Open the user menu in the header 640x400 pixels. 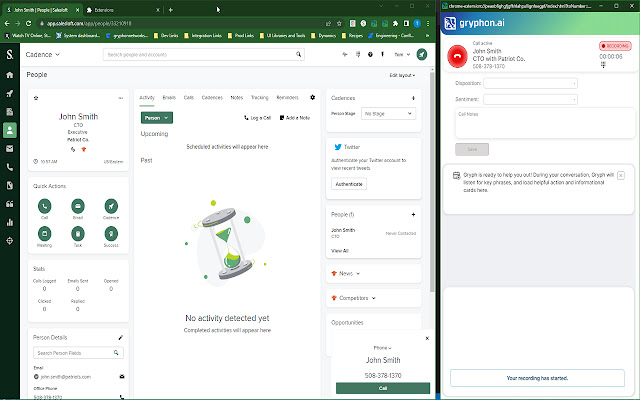[402, 54]
